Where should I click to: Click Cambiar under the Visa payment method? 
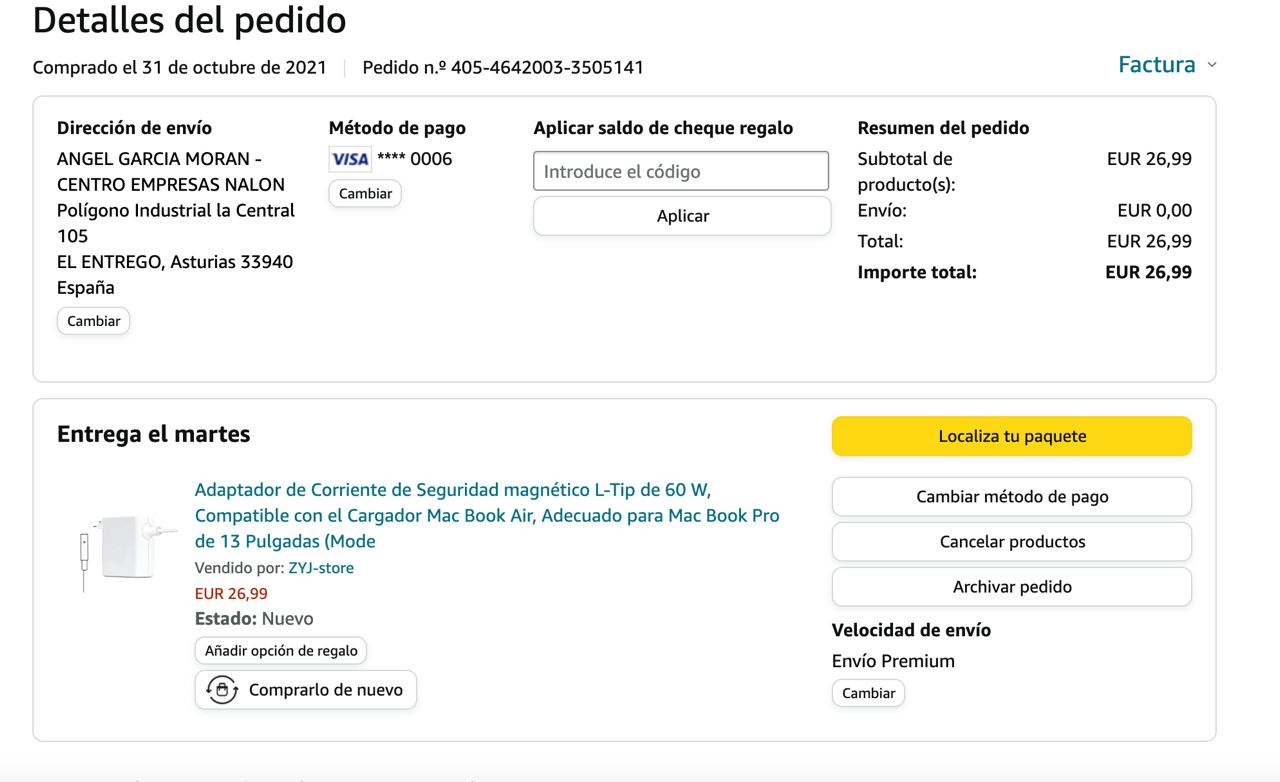click(x=365, y=193)
